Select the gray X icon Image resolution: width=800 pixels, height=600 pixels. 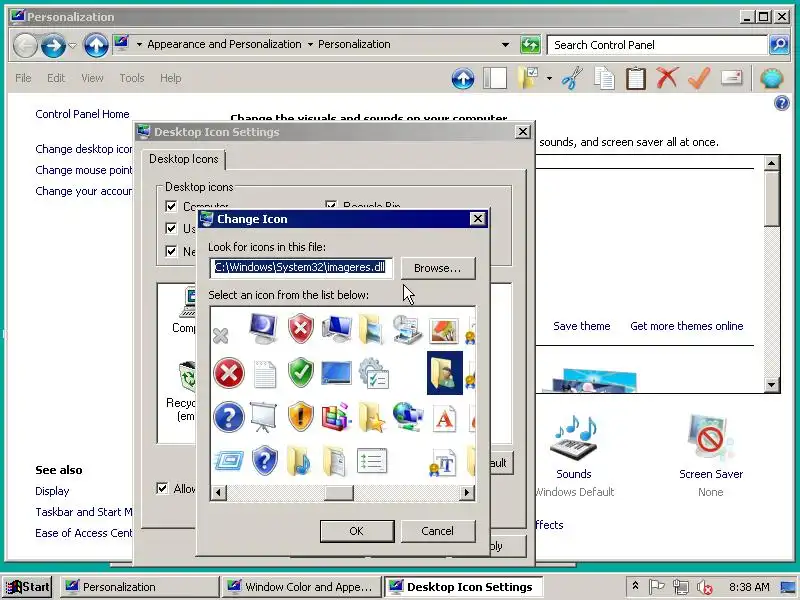[220, 336]
